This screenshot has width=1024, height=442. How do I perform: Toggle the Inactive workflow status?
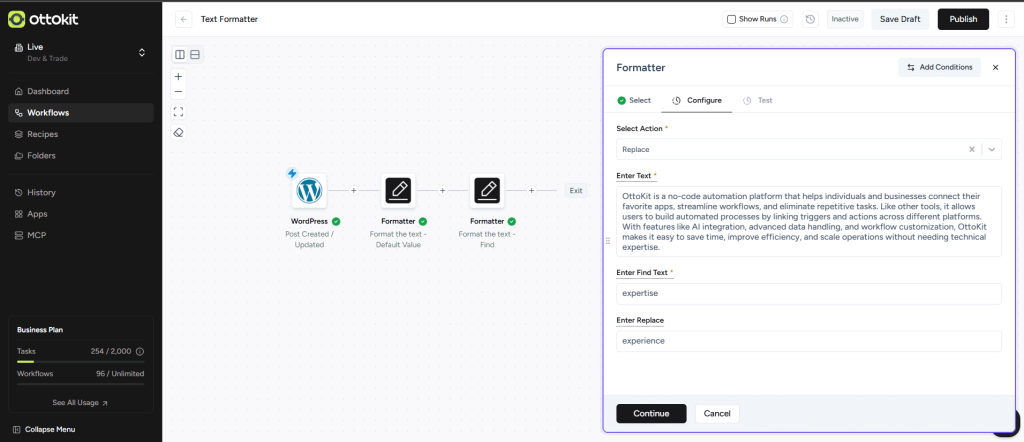[x=845, y=19]
